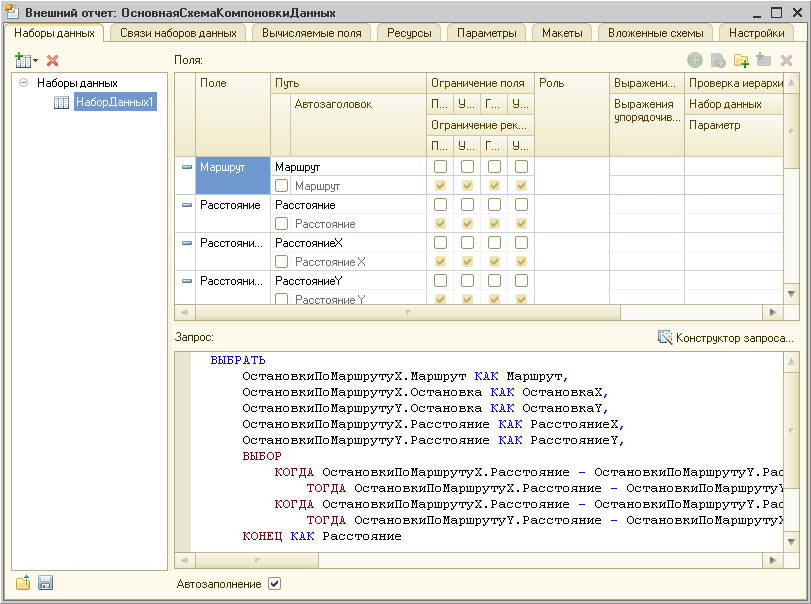The height and width of the screenshot is (604, 811).
Task: Tick the auto-title checkbox next to Расстояние Х
Action: point(281,262)
